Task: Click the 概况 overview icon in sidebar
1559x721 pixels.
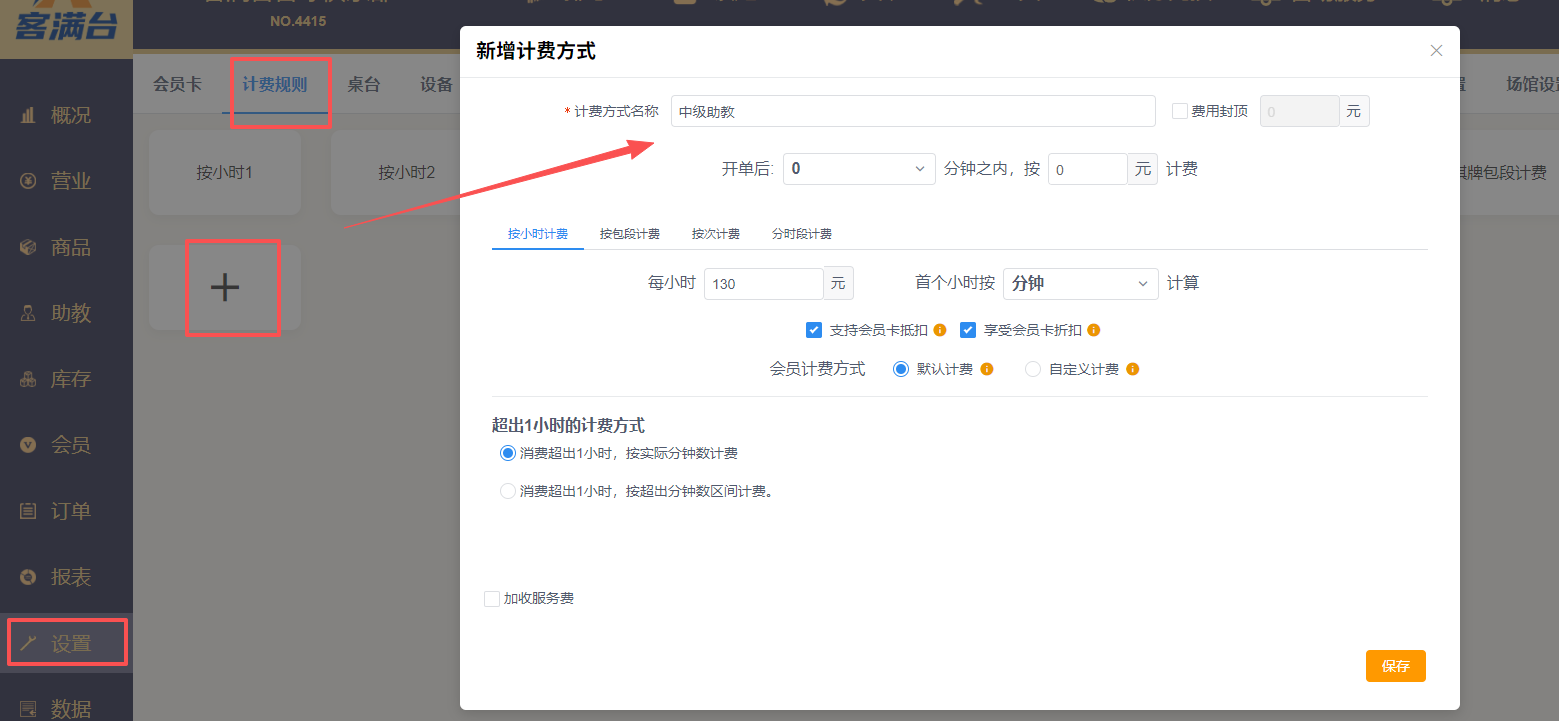Action: click(x=29, y=116)
